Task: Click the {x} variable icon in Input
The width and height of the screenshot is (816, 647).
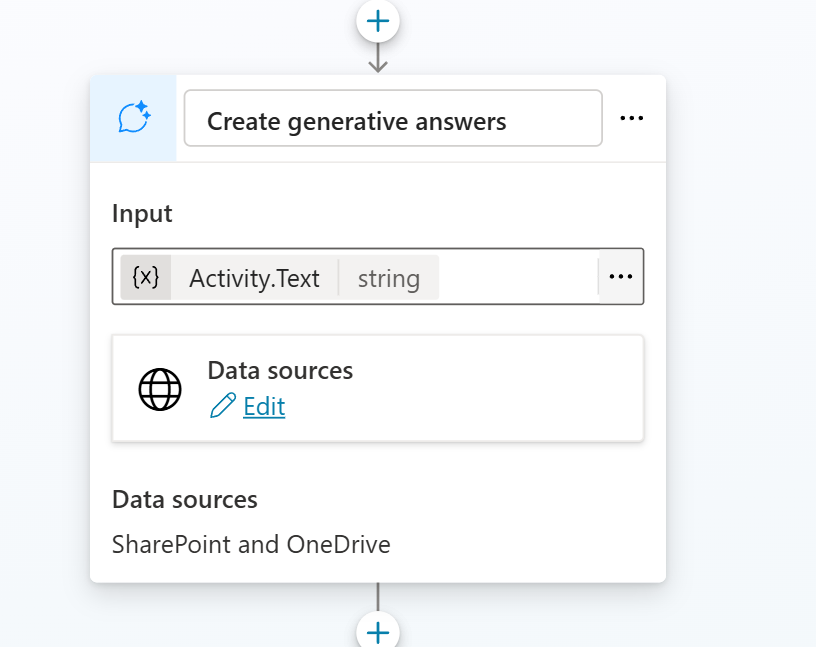Action: [146, 277]
